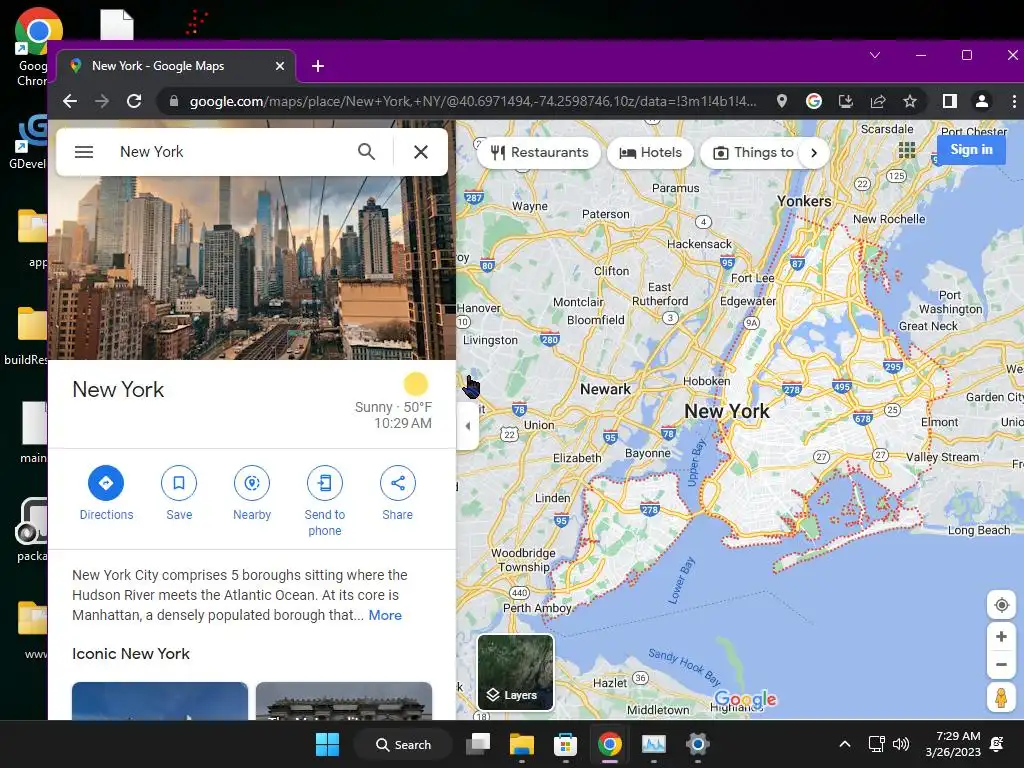Viewport: 1024px width, 768px height.
Task: Activate the Street View pegman
Action: [x=1001, y=697]
